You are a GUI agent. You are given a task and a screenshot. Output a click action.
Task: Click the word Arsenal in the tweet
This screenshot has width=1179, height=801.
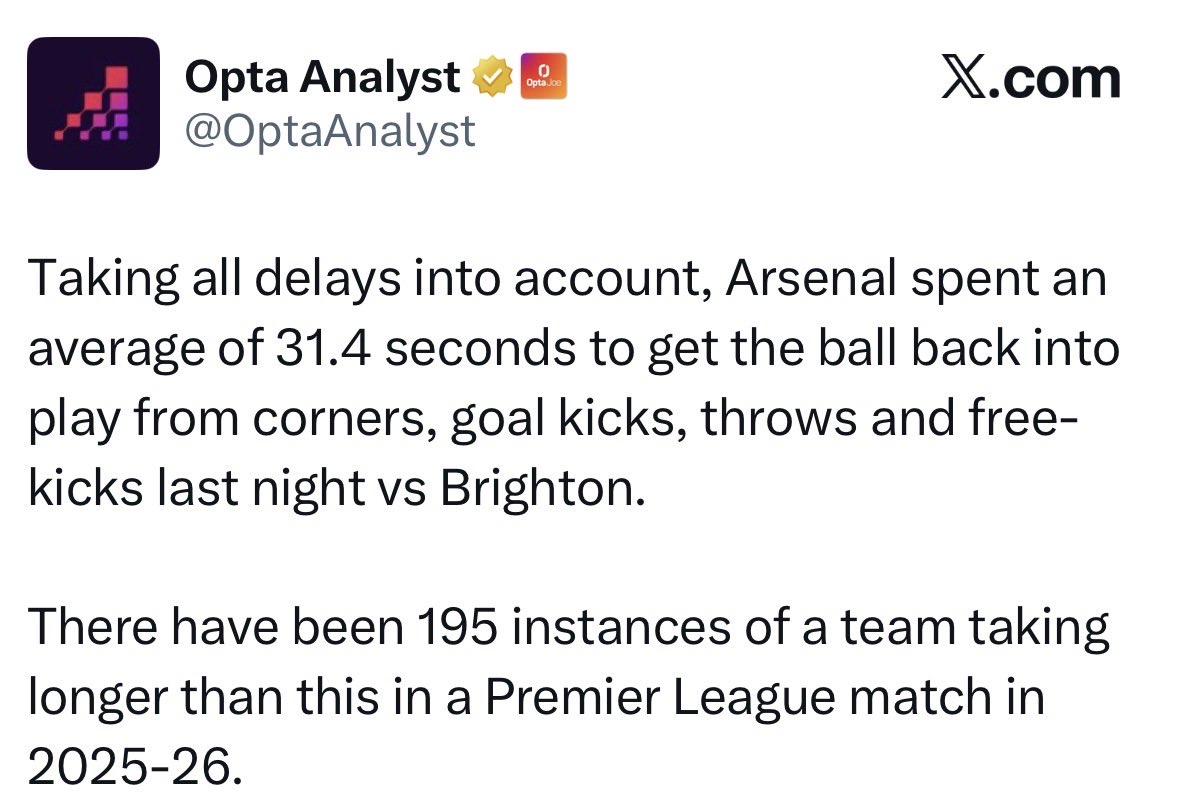811,278
